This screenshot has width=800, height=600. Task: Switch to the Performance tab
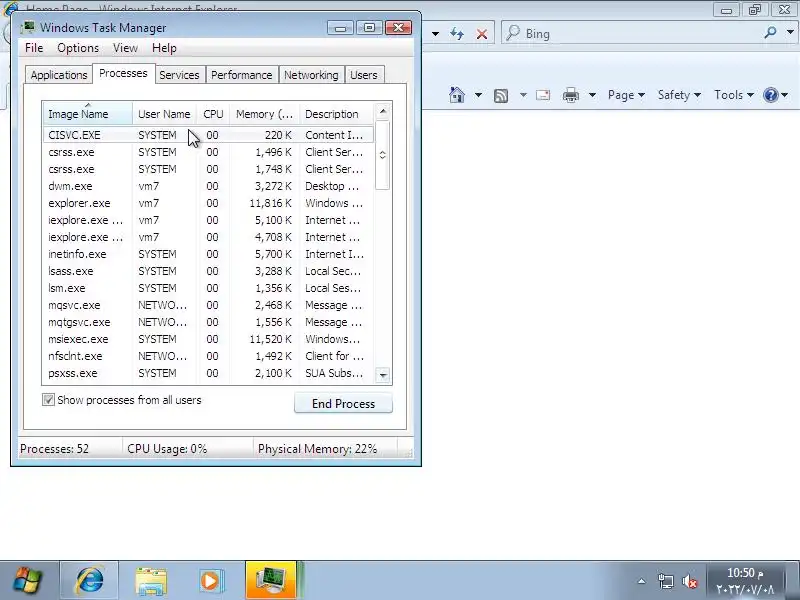click(x=241, y=75)
